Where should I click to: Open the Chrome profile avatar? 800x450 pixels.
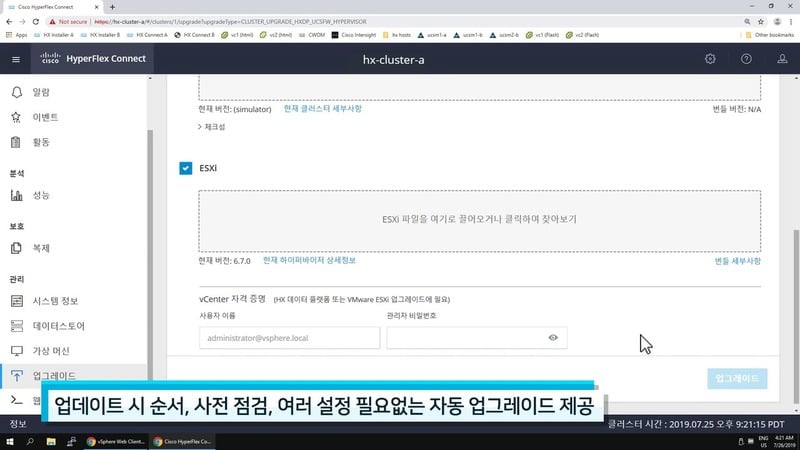[x=777, y=22]
